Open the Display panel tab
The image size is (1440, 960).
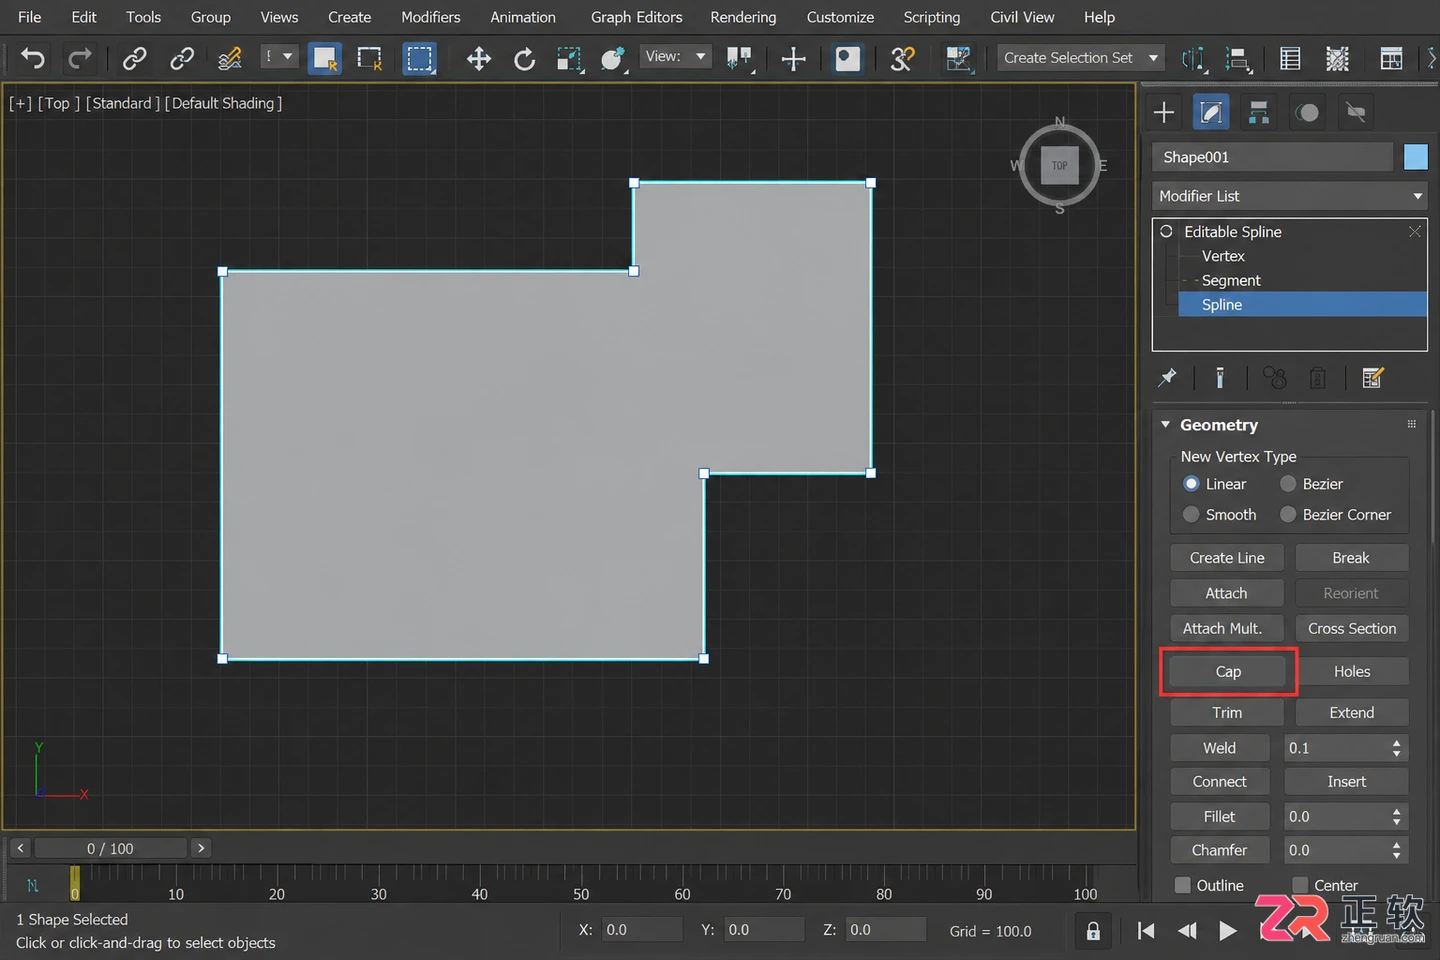(x=1355, y=112)
